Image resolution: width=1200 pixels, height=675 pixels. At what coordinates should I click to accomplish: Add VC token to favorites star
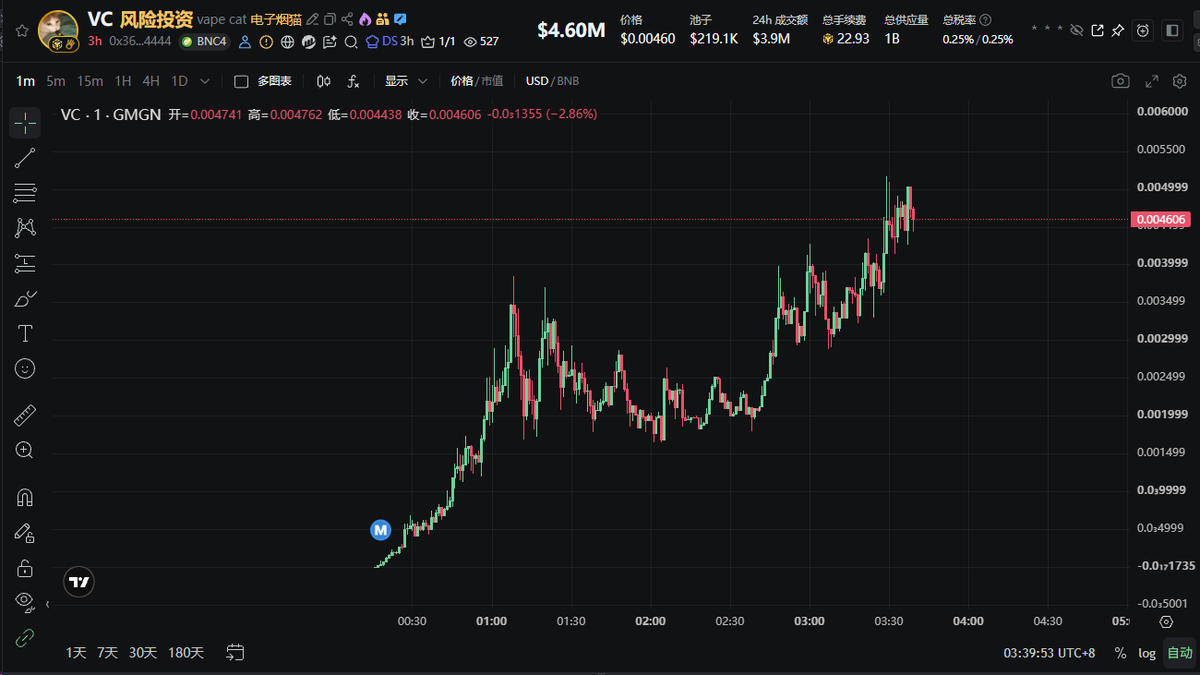pos(22,31)
